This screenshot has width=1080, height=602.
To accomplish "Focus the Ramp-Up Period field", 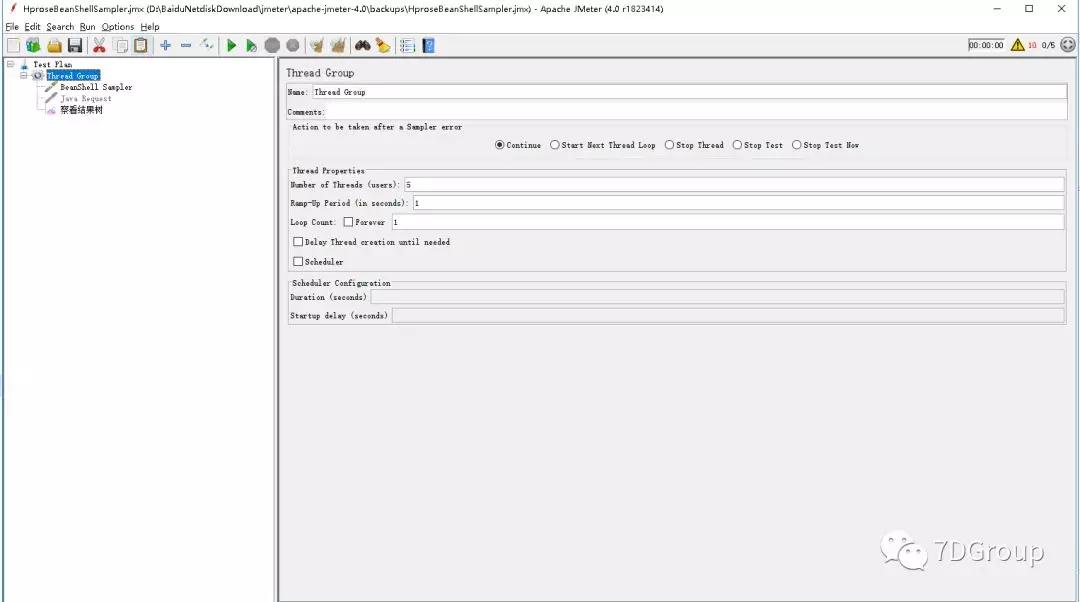I will pyautogui.click(x=738, y=203).
